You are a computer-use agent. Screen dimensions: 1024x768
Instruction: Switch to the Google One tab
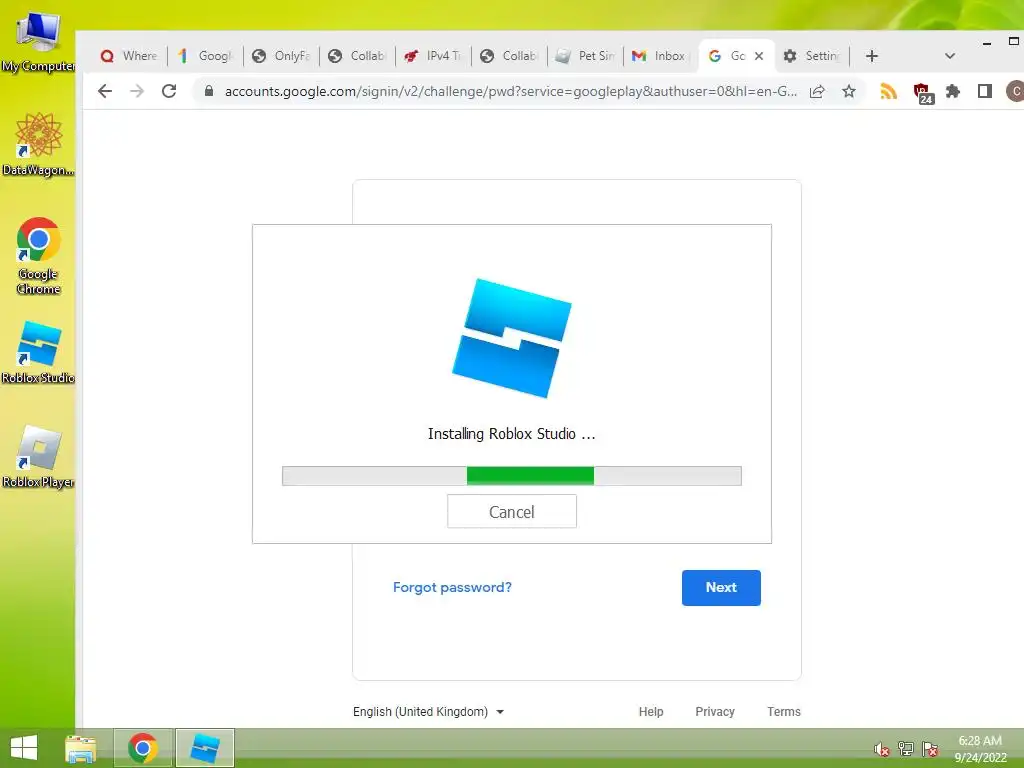pos(205,56)
